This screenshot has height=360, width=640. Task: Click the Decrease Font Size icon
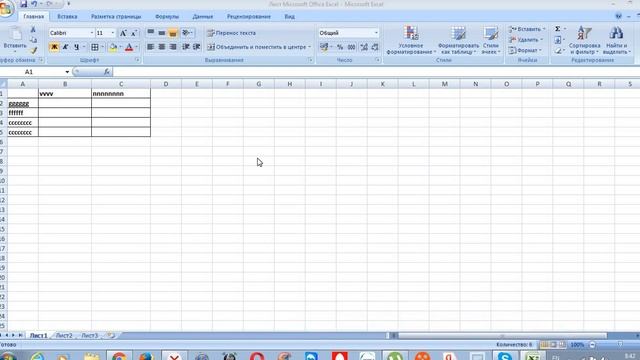pos(133,33)
